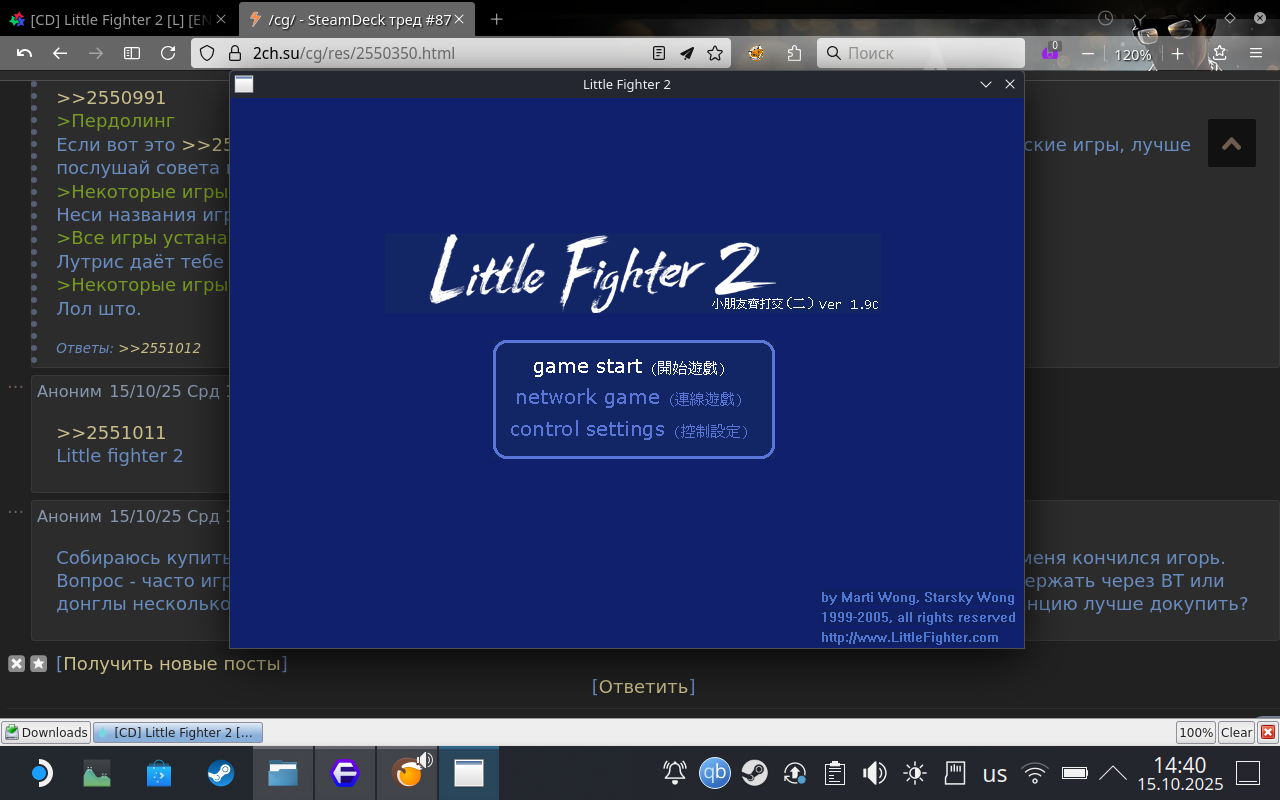1280x800 pixels.
Task: Close the '[CD] Little Fighter 2' browser tab
Action: click(222, 19)
